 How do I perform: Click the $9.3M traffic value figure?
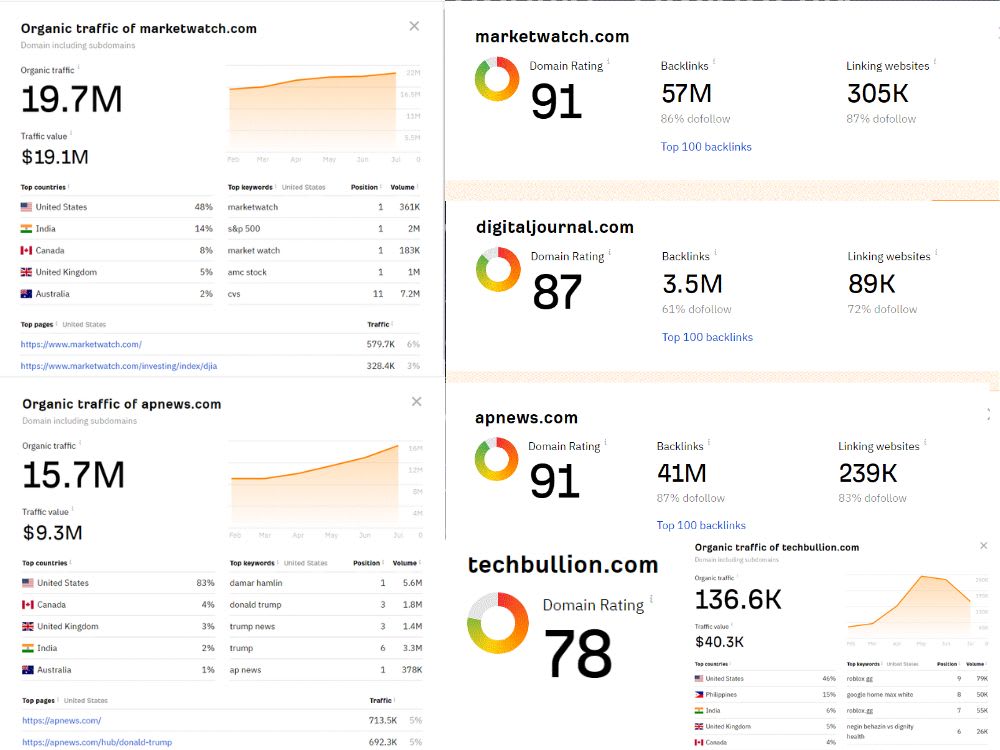[52, 533]
